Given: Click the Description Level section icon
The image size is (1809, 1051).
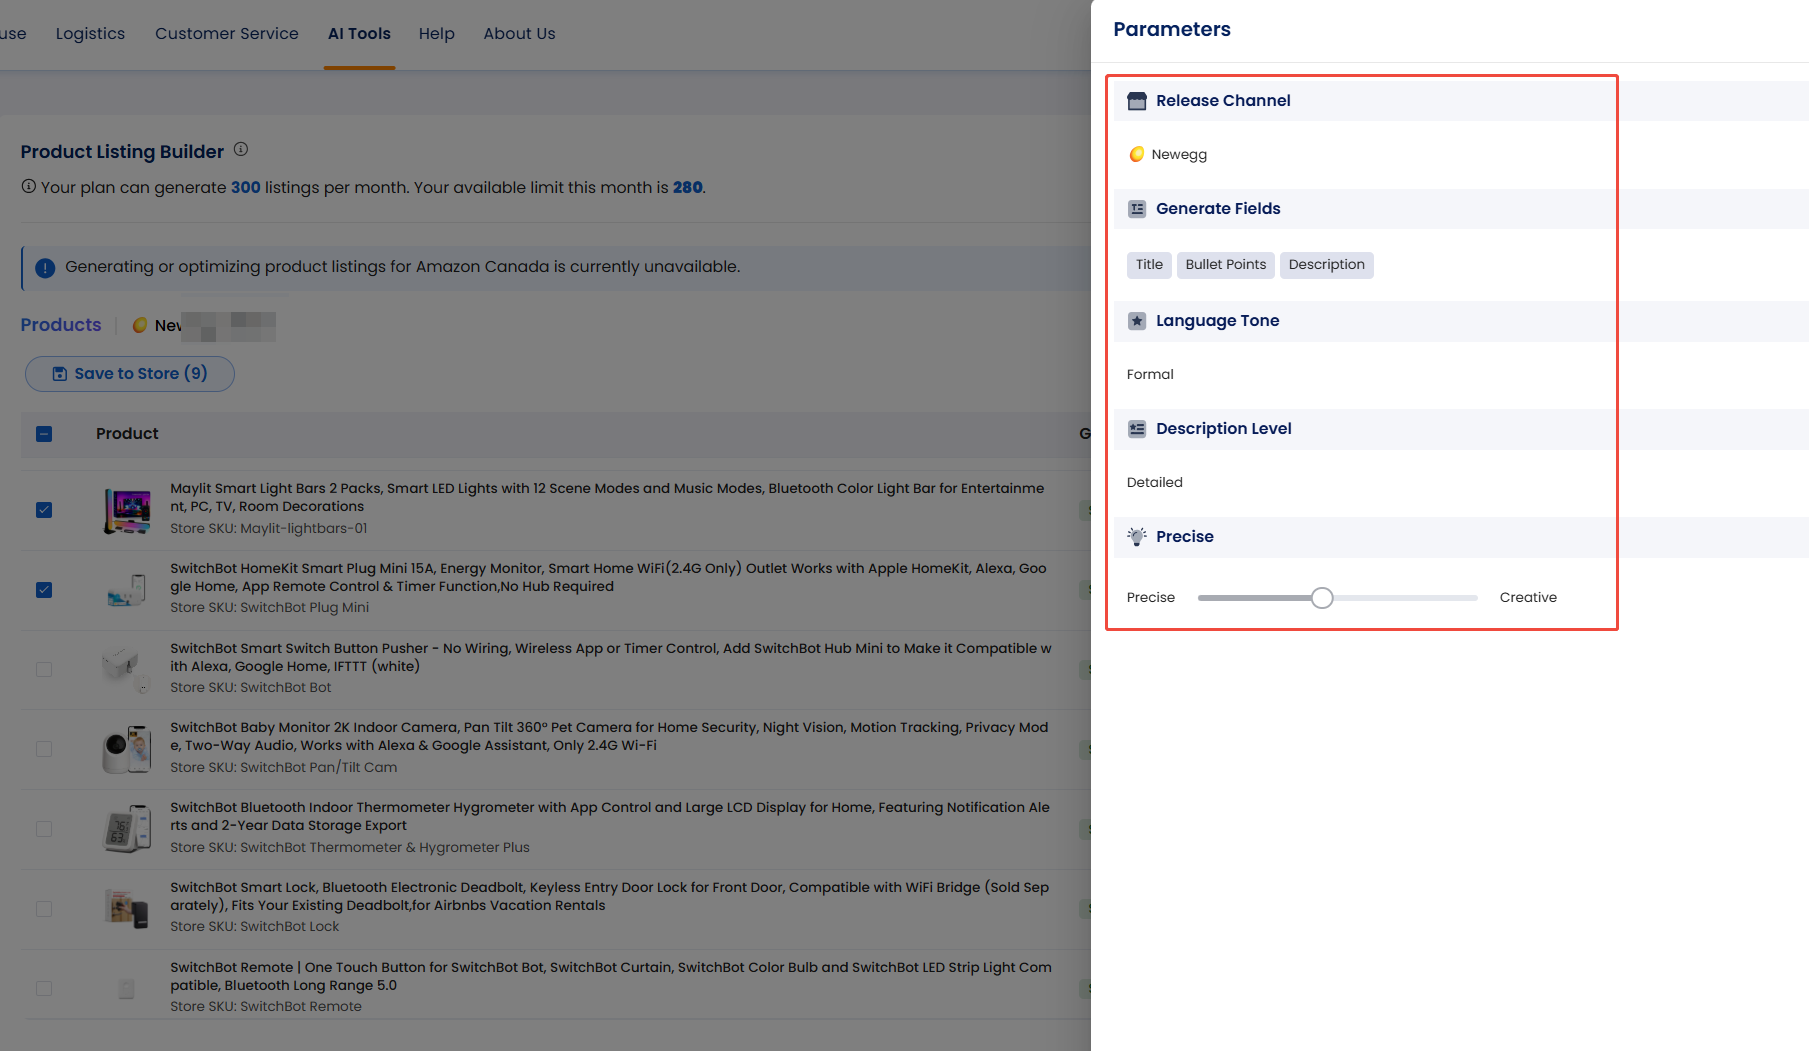Looking at the screenshot, I should [1137, 429].
